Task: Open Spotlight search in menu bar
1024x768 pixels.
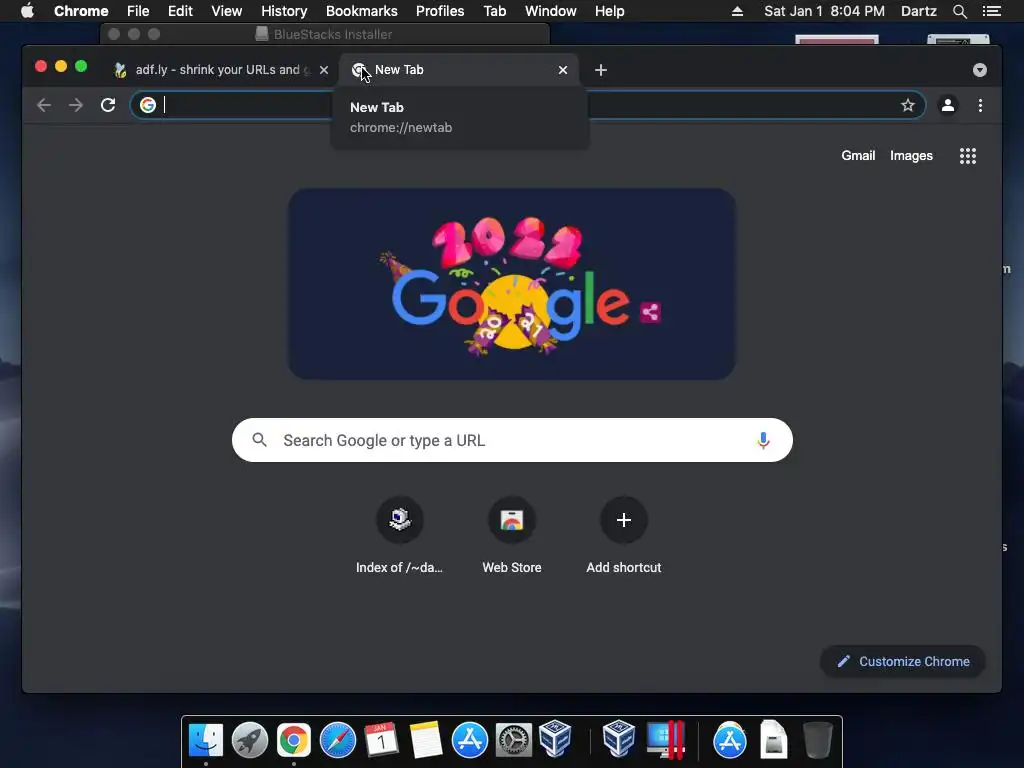Action: click(959, 11)
